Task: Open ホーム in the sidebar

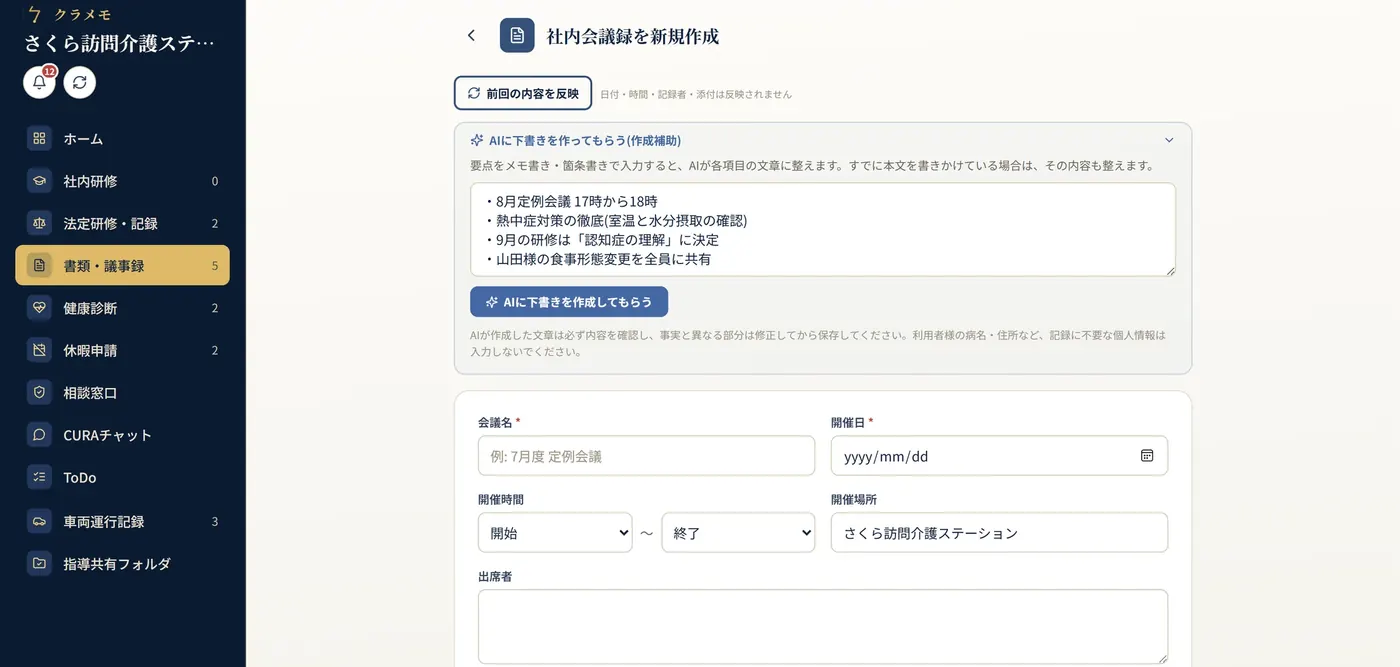Action: [x=122, y=139]
